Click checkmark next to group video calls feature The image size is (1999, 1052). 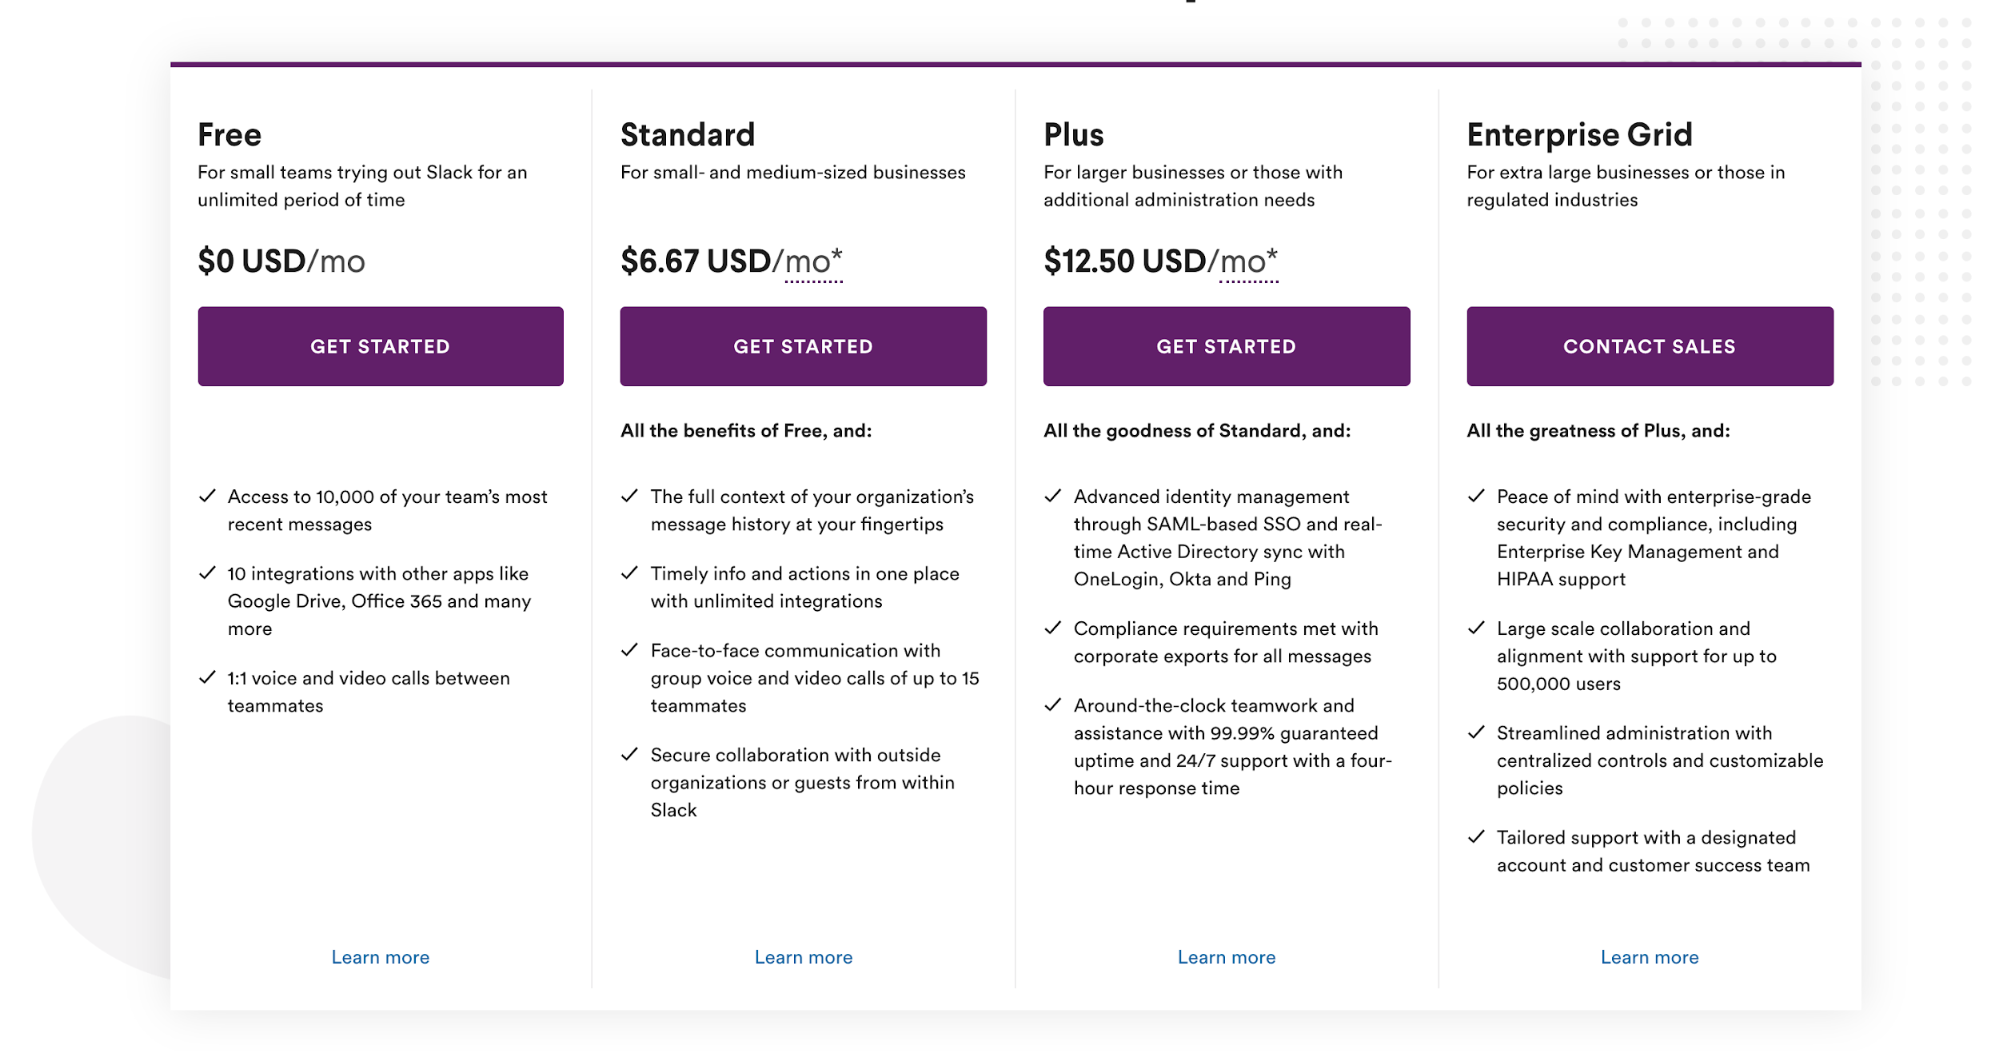(630, 650)
